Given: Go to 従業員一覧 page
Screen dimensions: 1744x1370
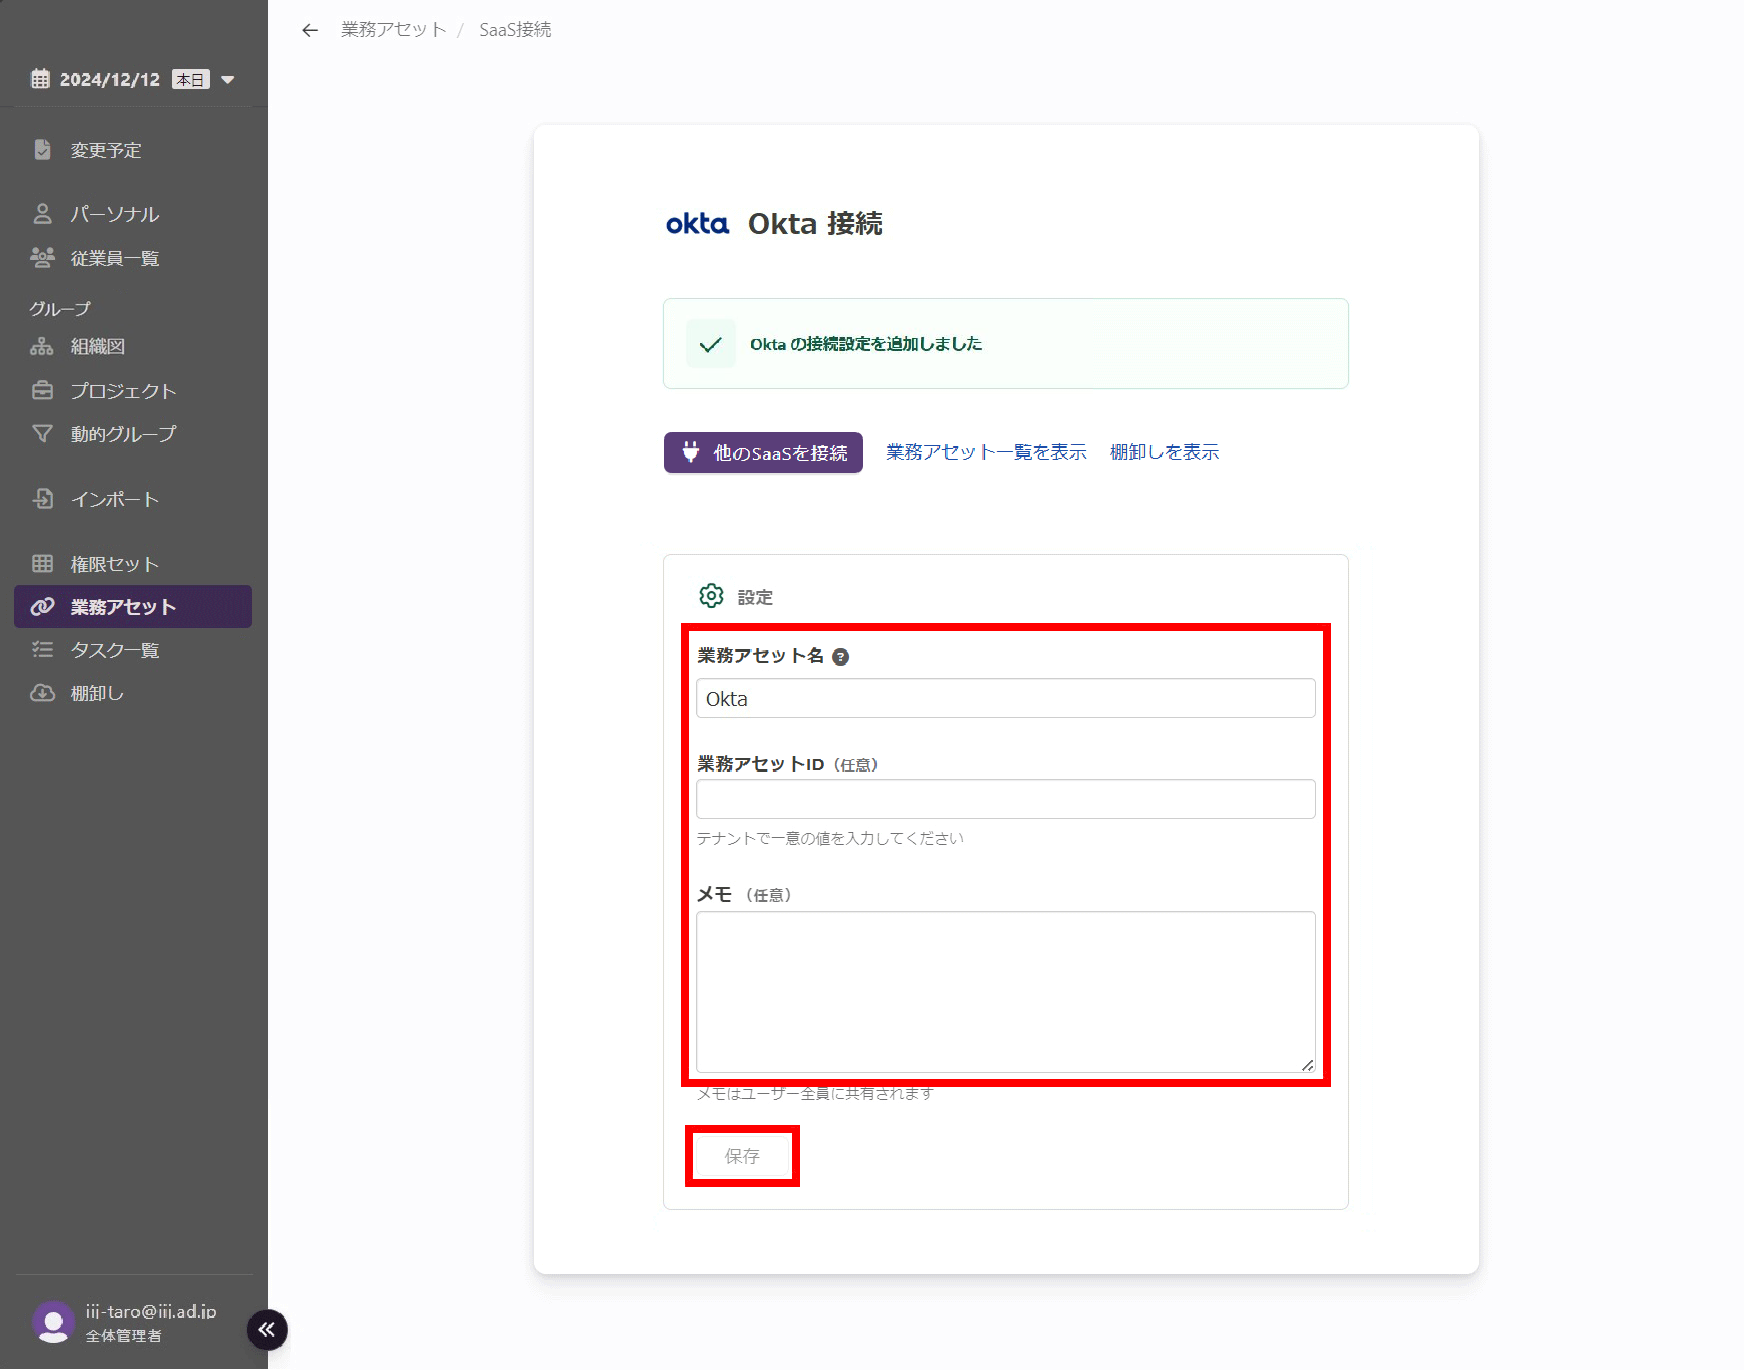Looking at the screenshot, I should pyautogui.click(x=114, y=258).
